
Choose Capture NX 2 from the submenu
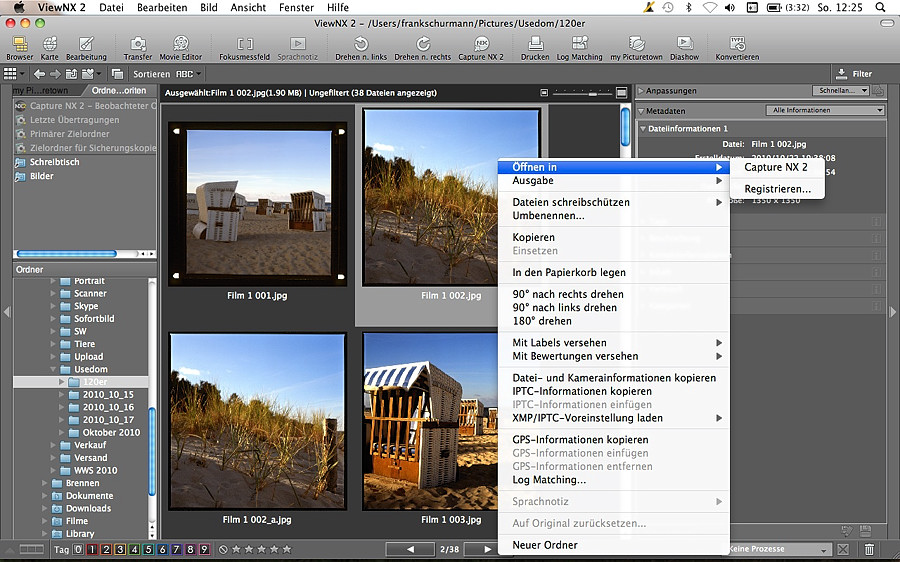click(777, 167)
